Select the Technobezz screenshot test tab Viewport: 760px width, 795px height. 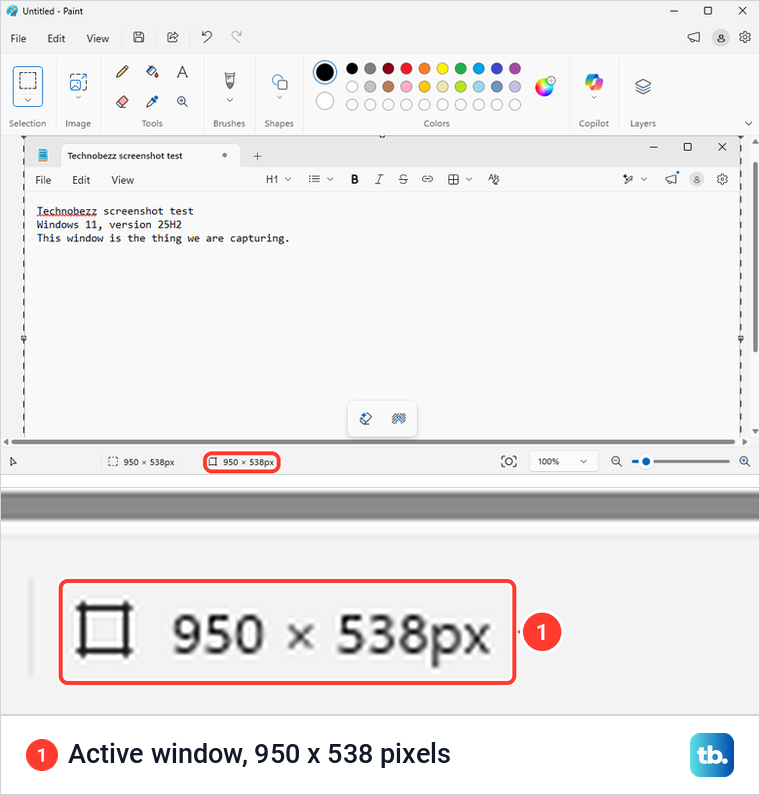(x=150, y=156)
